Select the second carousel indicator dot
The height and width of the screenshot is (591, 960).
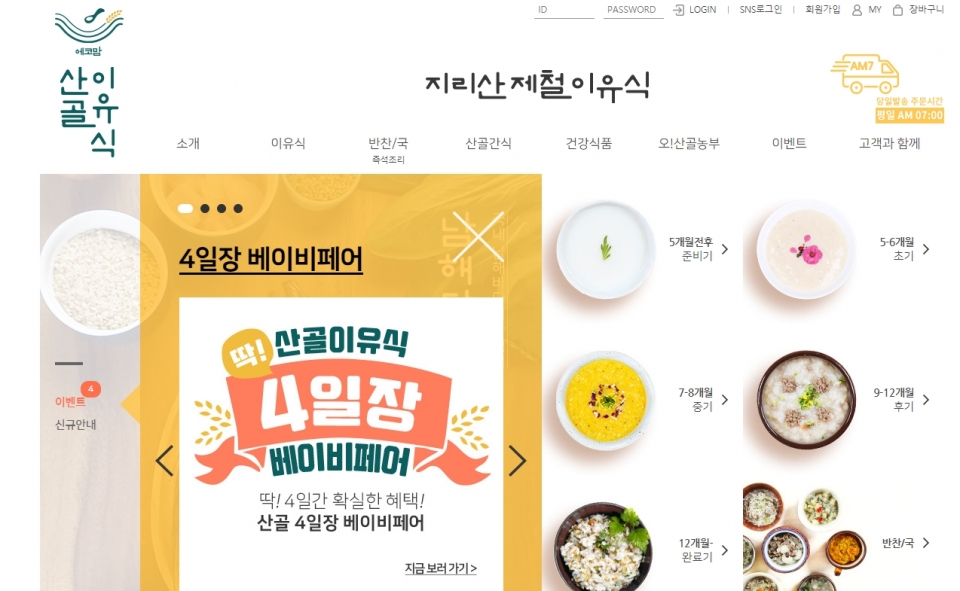205,208
